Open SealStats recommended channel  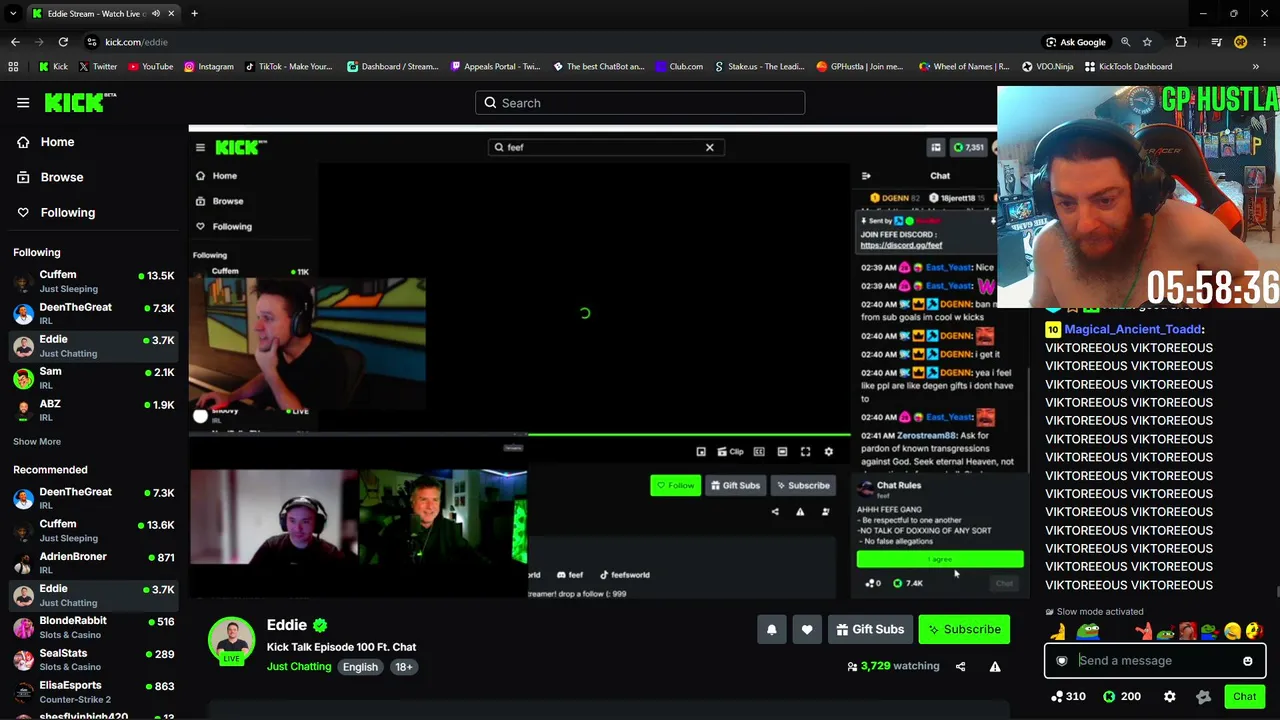[94, 660]
